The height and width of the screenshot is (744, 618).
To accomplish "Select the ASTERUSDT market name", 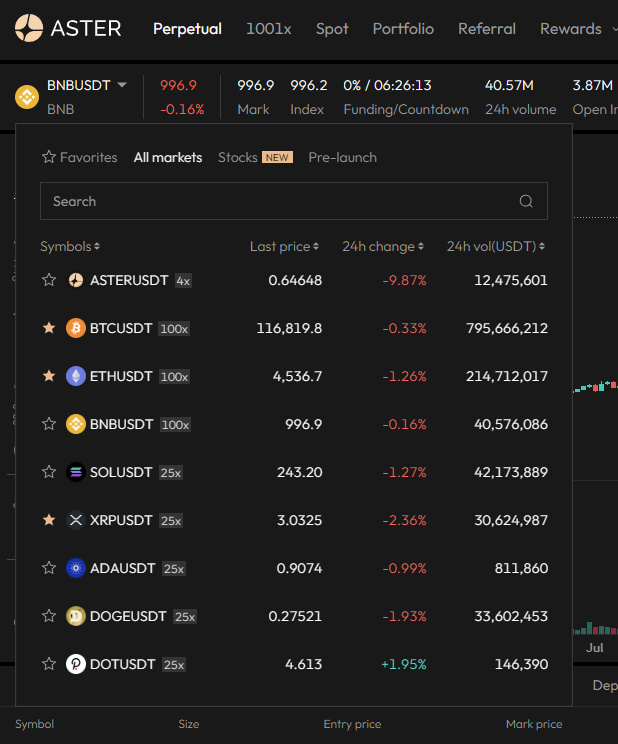I will pos(129,280).
